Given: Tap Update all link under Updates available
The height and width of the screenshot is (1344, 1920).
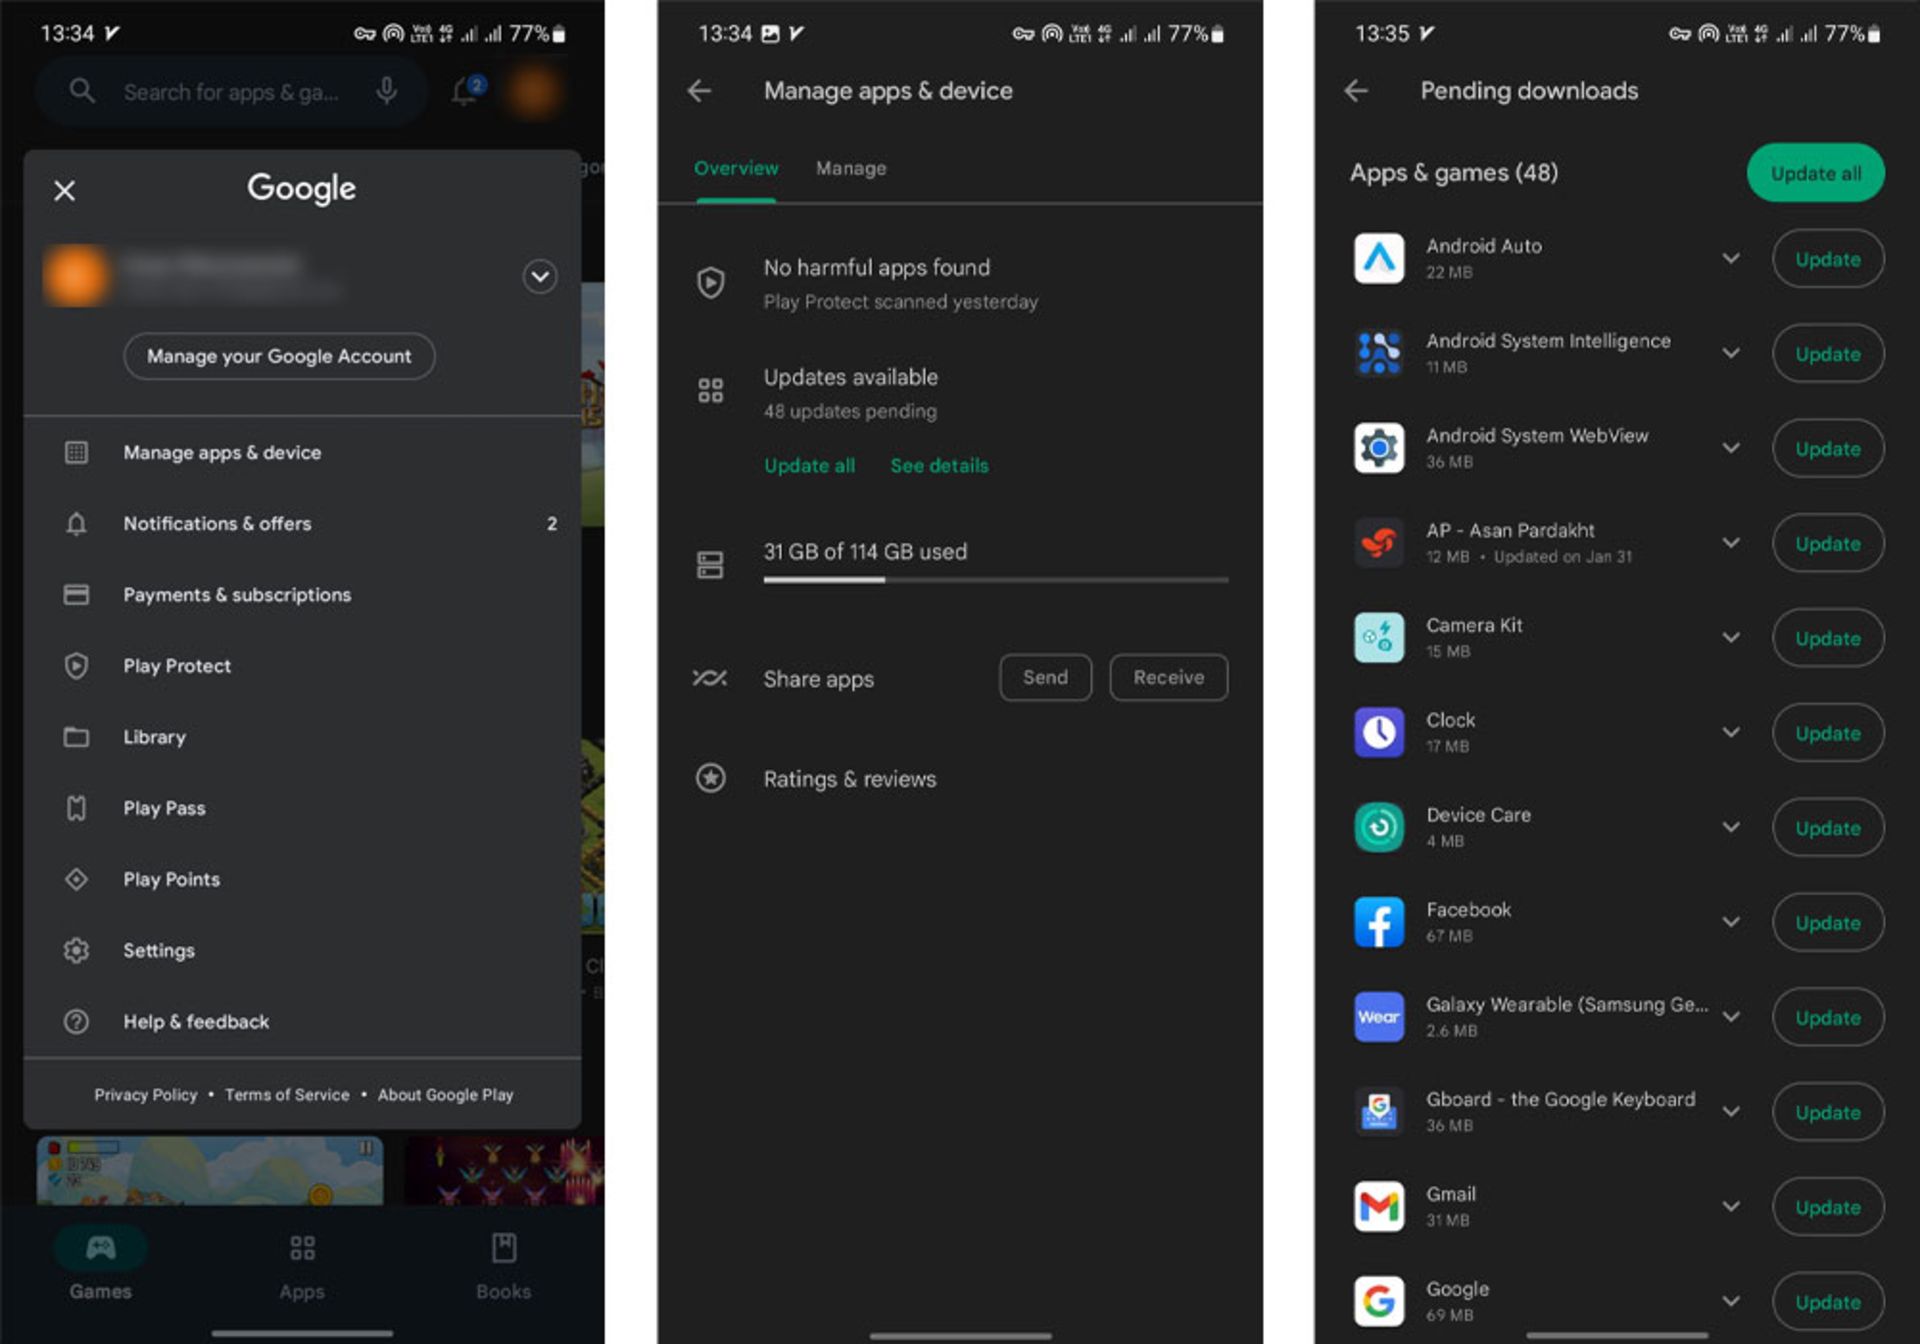Looking at the screenshot, I should (x=809, y=466).
